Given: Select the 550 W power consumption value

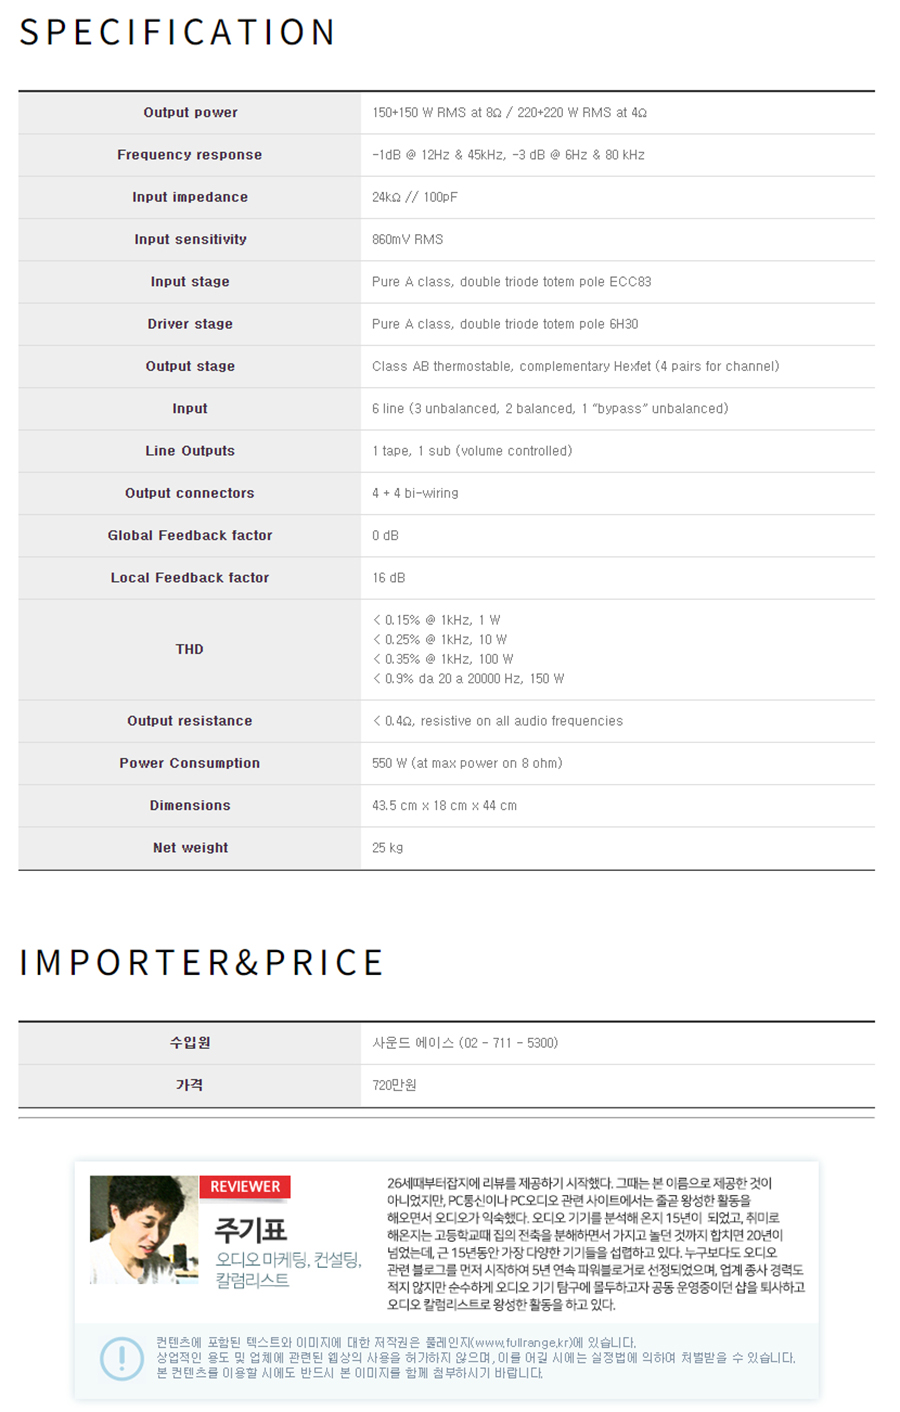Looking at the screenshot, I should pos(467,763).
